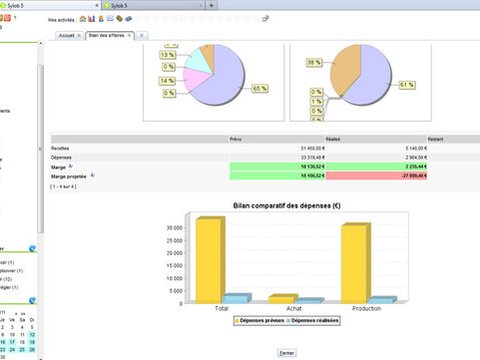The height and width of the screenshot is (360, 480).
Task: Close the Bilan des affaires tab
Action: click(129, 35)
